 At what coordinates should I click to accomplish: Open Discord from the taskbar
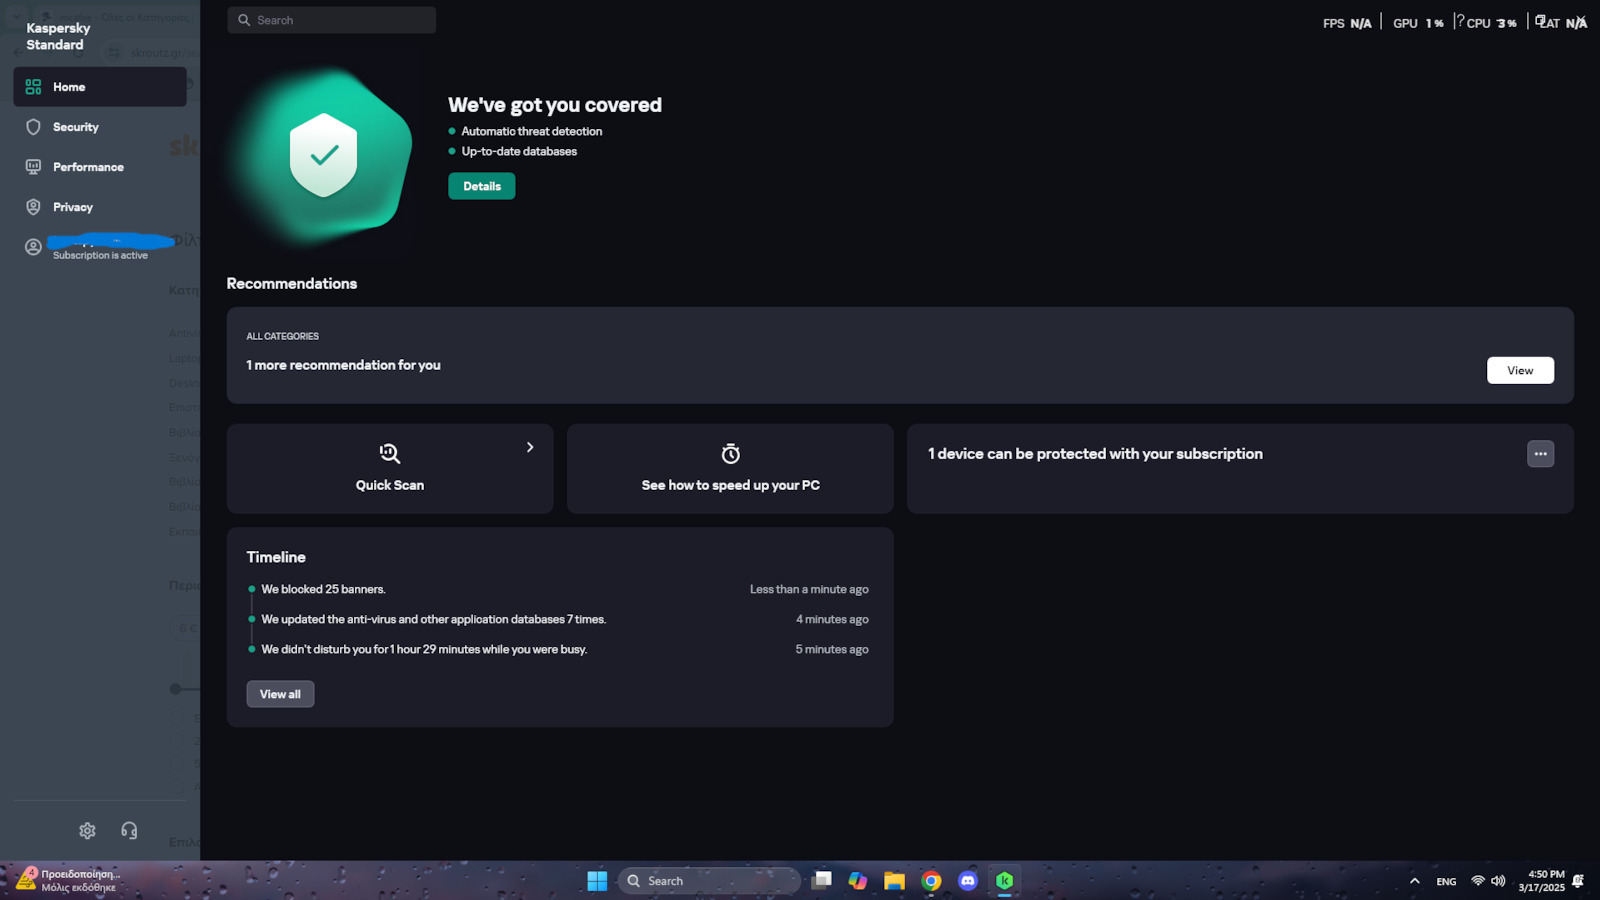point(967,881)
